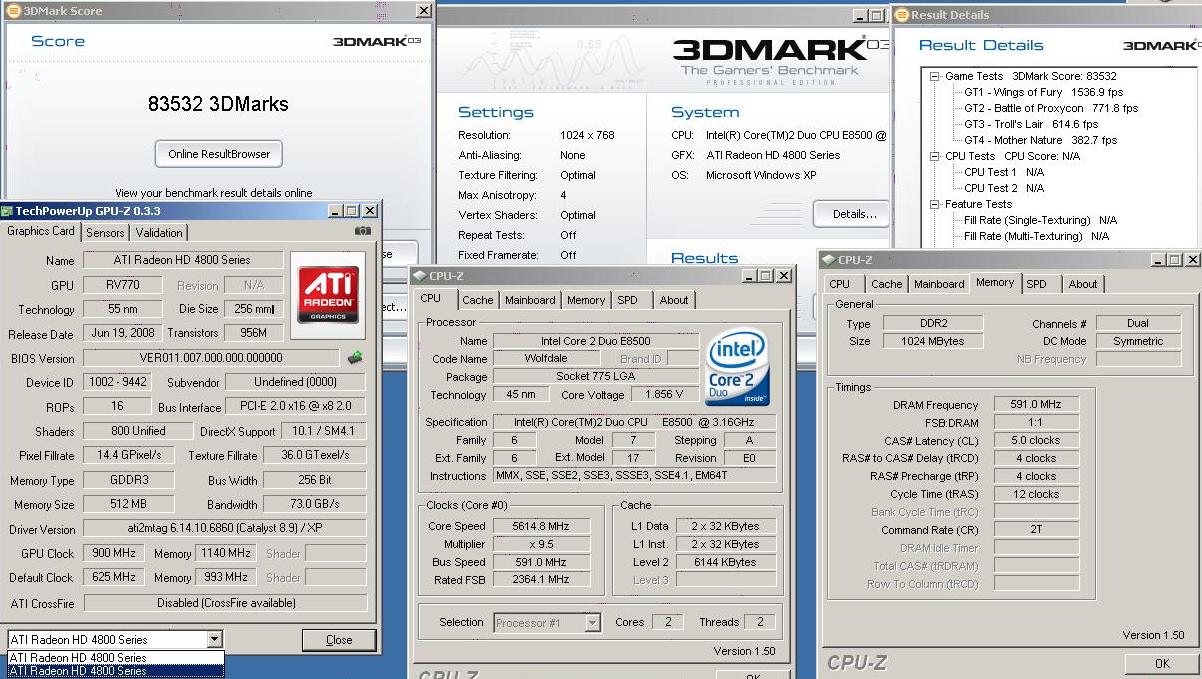Select CPU tab in front CPU-Z window
The height and width of the screenshot is (679, 1202).
[431, 299]
